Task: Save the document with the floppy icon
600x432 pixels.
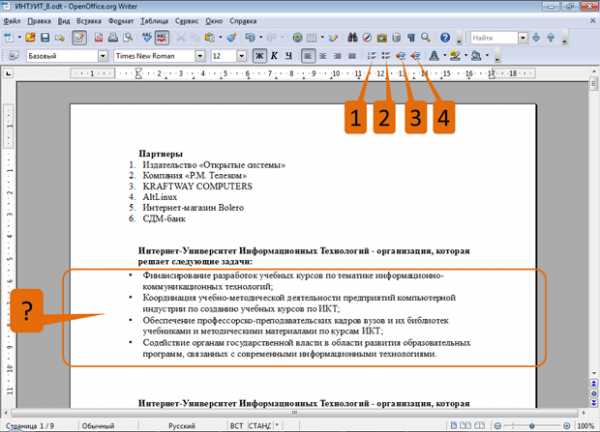Action: [45, 37]
